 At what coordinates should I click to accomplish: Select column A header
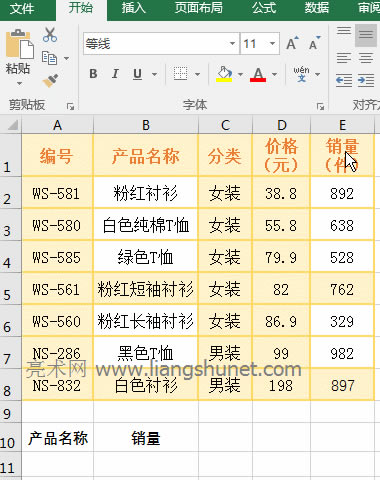(x=57, y=125)
